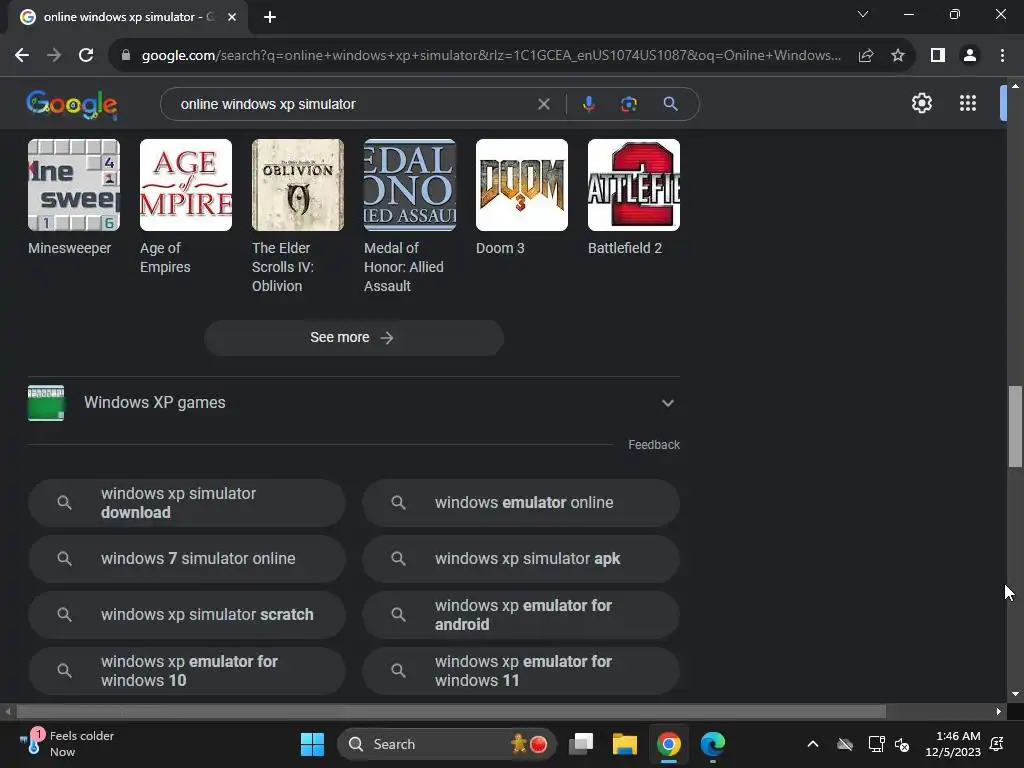Open the tab search dropdown arrow
The width and height of the screenshot is (1024, 768).
coord(863,14)
